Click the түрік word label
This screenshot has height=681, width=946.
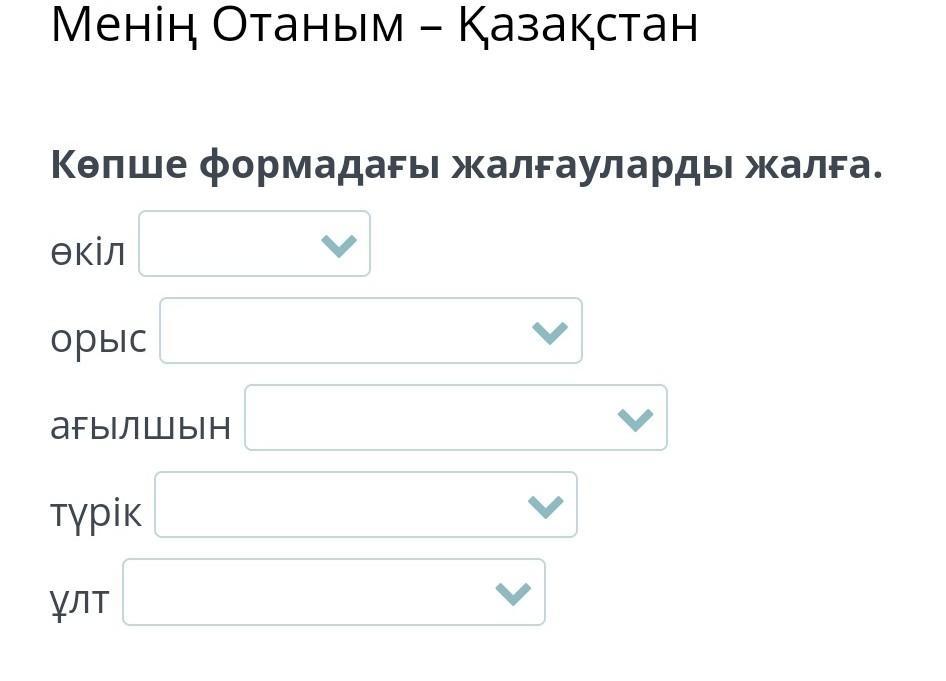pyautogui.click(x=96, y=513)
